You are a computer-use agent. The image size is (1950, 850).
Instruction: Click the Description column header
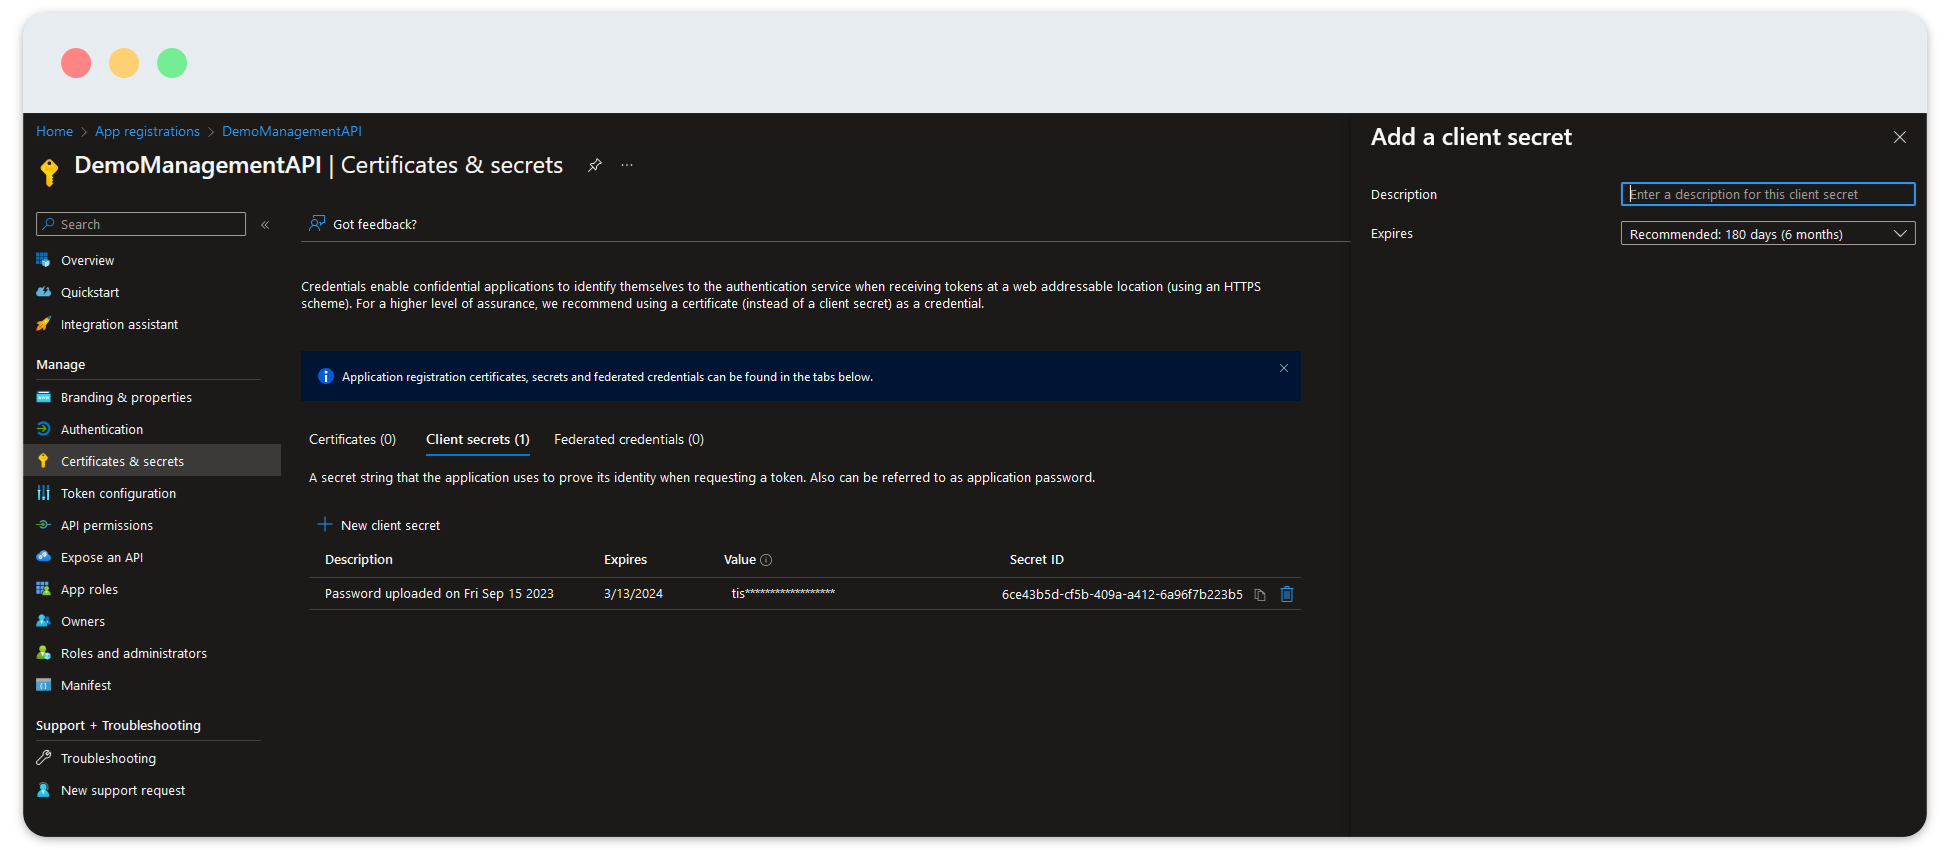click(x=359, y=559)
